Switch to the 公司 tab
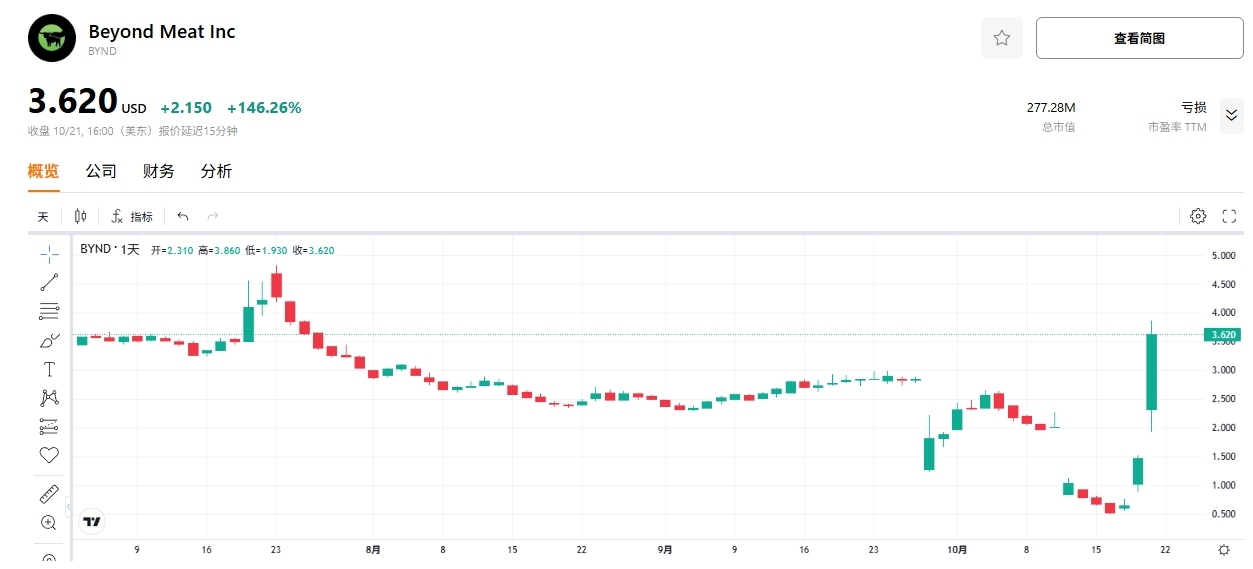The width and height of the screenshot is (1253, 569). 101,171
